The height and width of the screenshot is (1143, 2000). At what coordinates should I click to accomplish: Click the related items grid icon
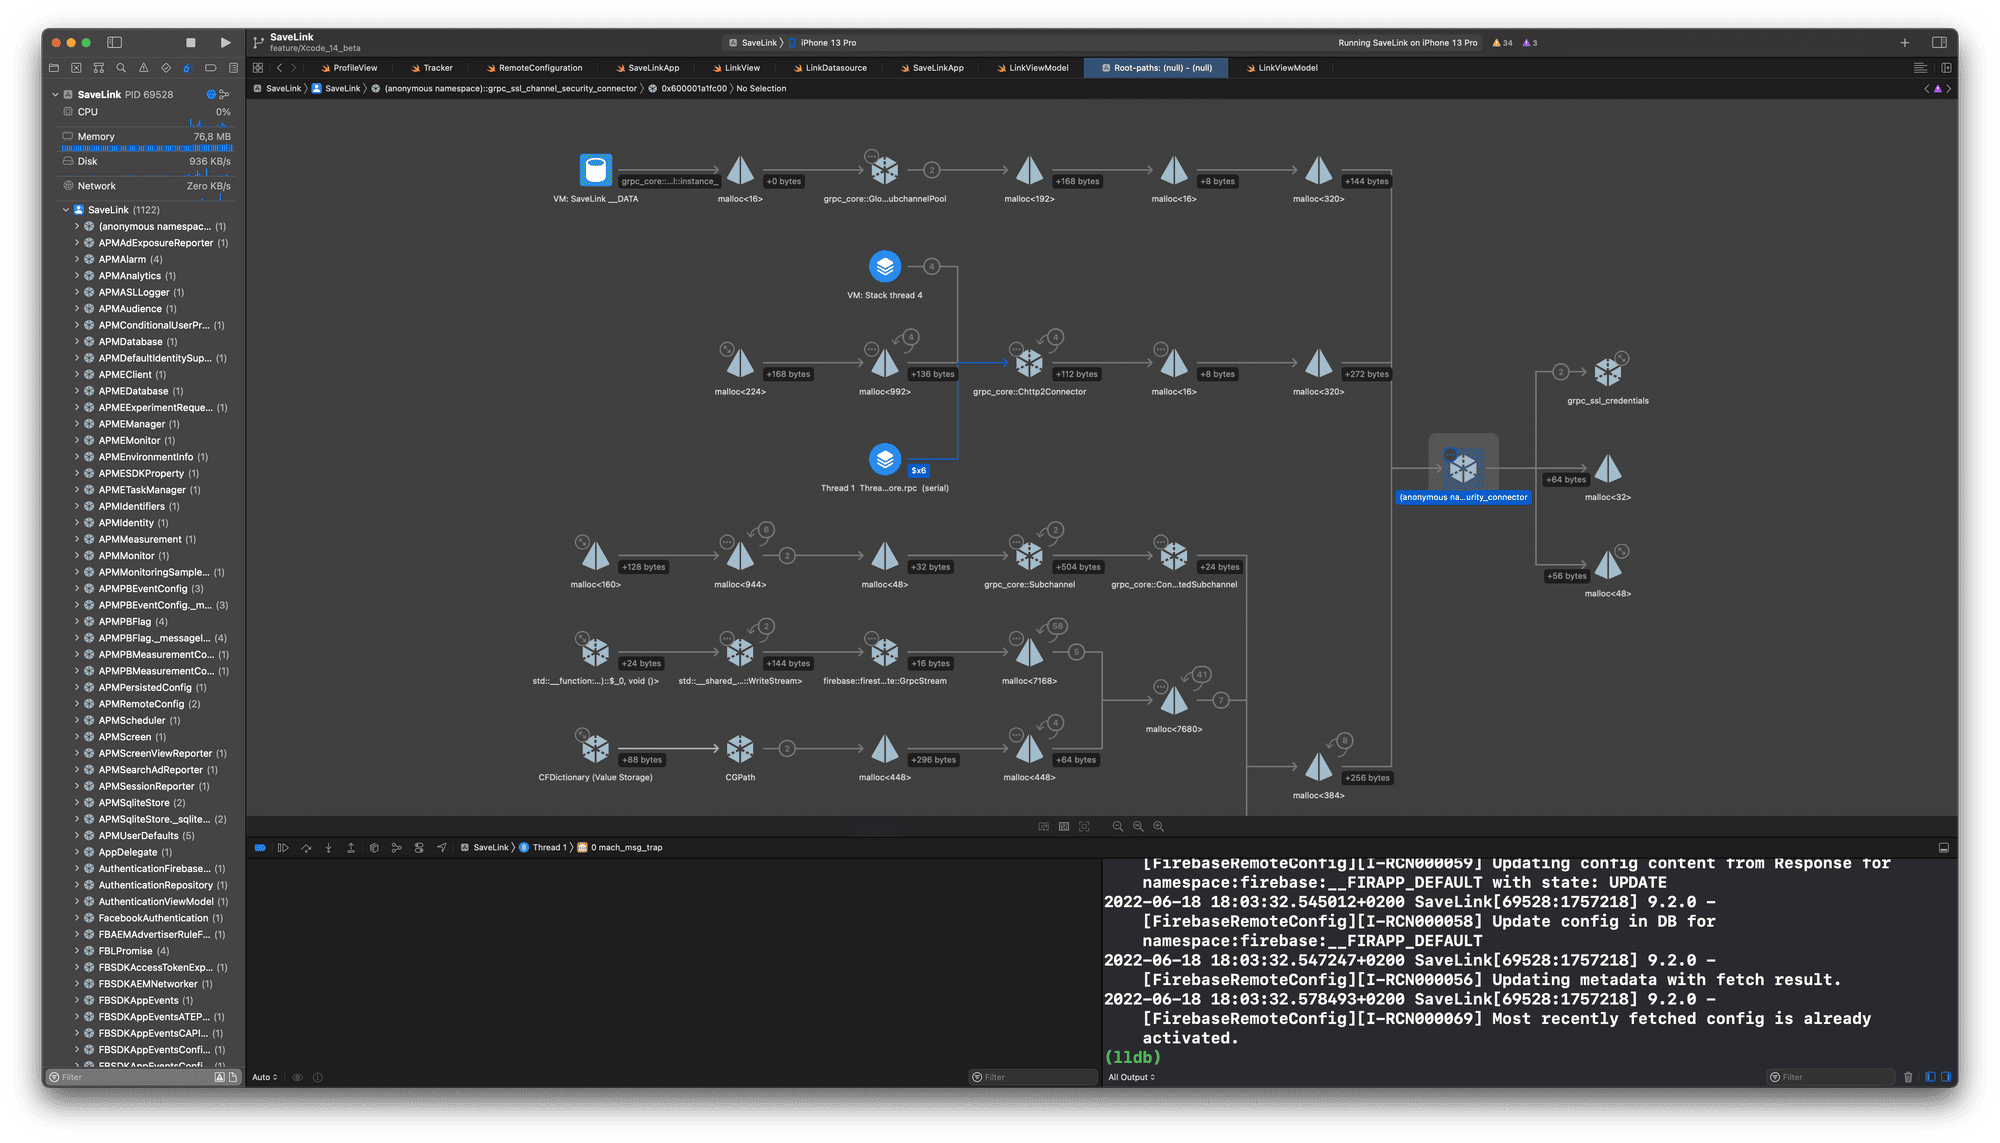(258, 68)
